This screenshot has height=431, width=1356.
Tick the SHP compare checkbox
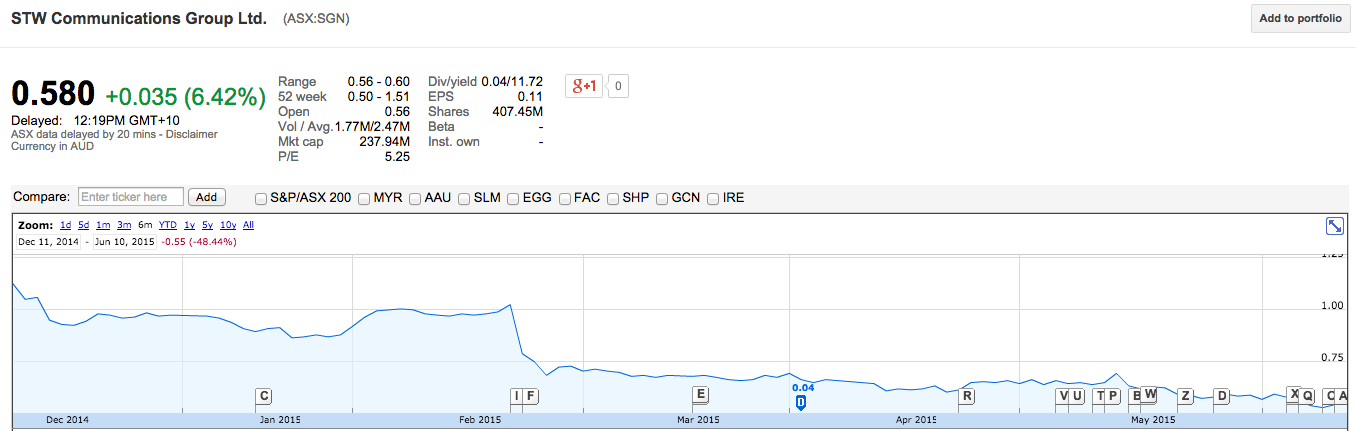coord(613,198)
